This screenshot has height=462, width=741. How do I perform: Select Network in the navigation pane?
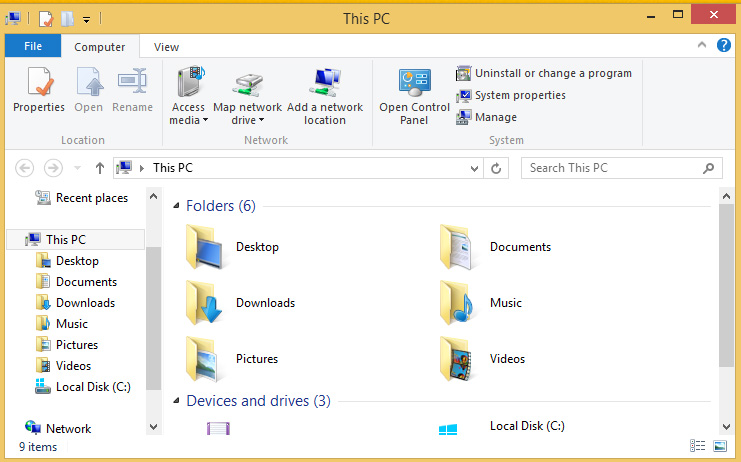pos(58,428)
